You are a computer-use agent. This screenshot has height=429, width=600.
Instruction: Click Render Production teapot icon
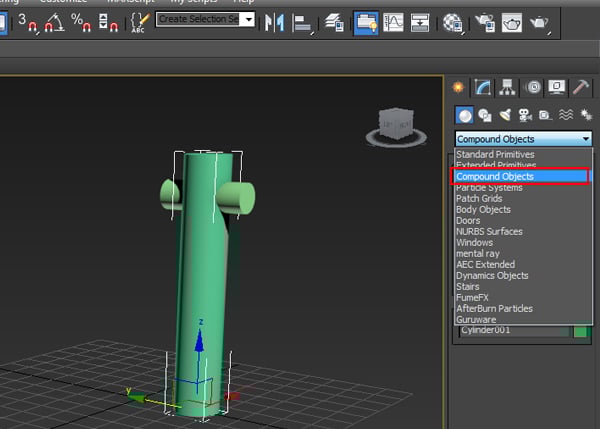(x=540, y=23)
